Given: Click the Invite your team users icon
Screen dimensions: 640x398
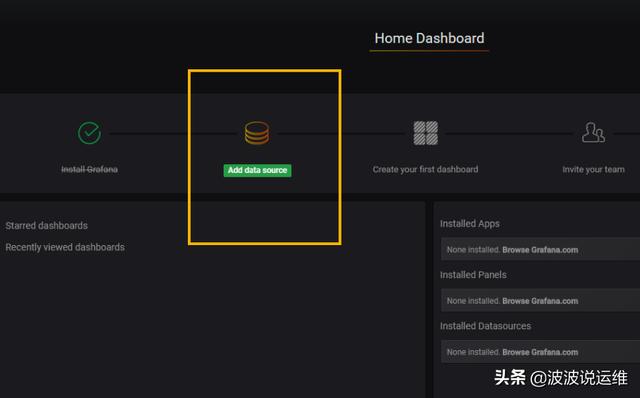Looking at the screenshot, I should coord(593,132).
